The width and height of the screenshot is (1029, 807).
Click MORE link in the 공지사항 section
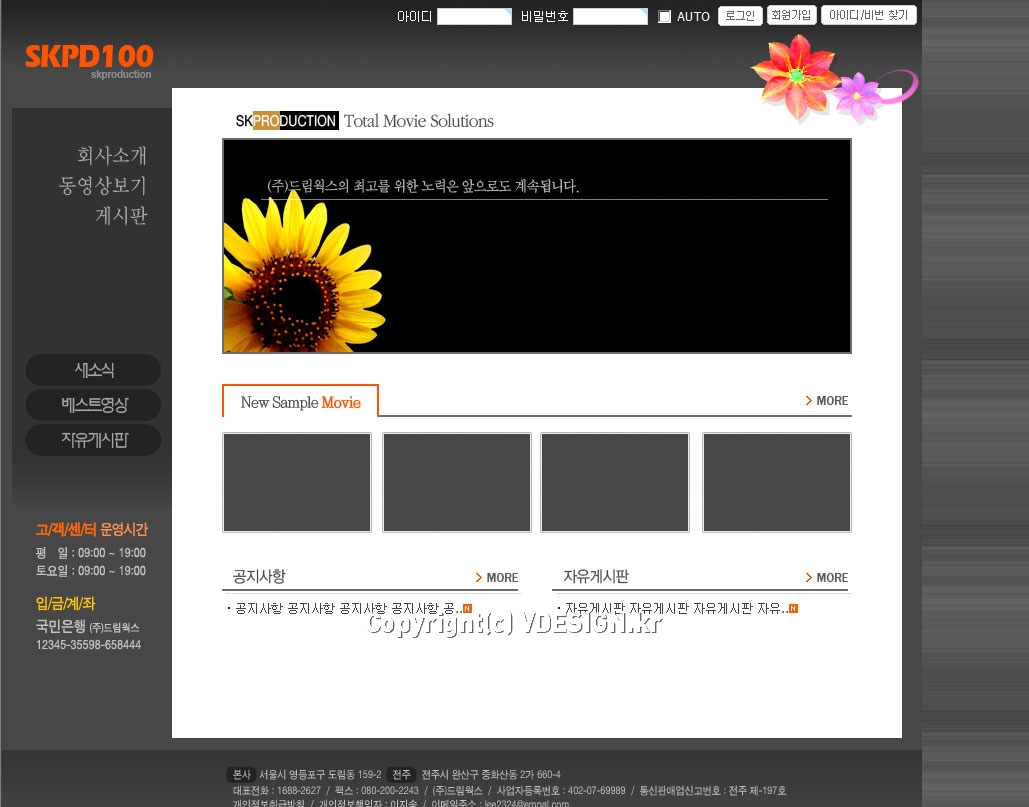click(497, 578)
